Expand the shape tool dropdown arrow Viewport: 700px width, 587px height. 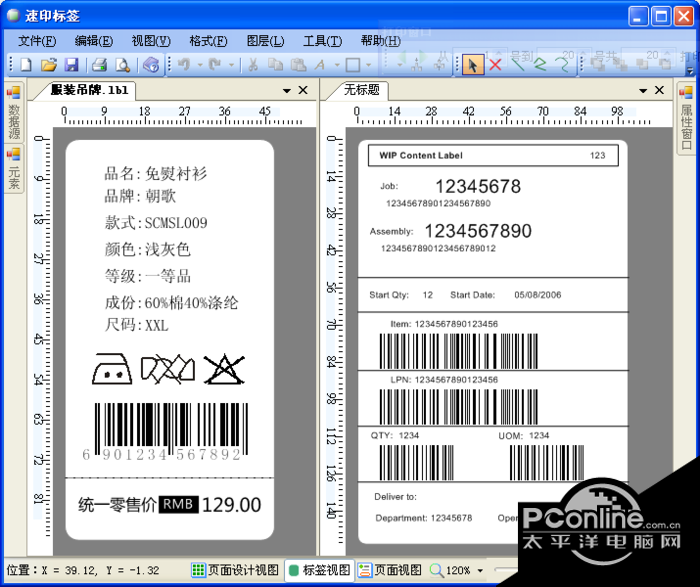[x=368, y=65]
